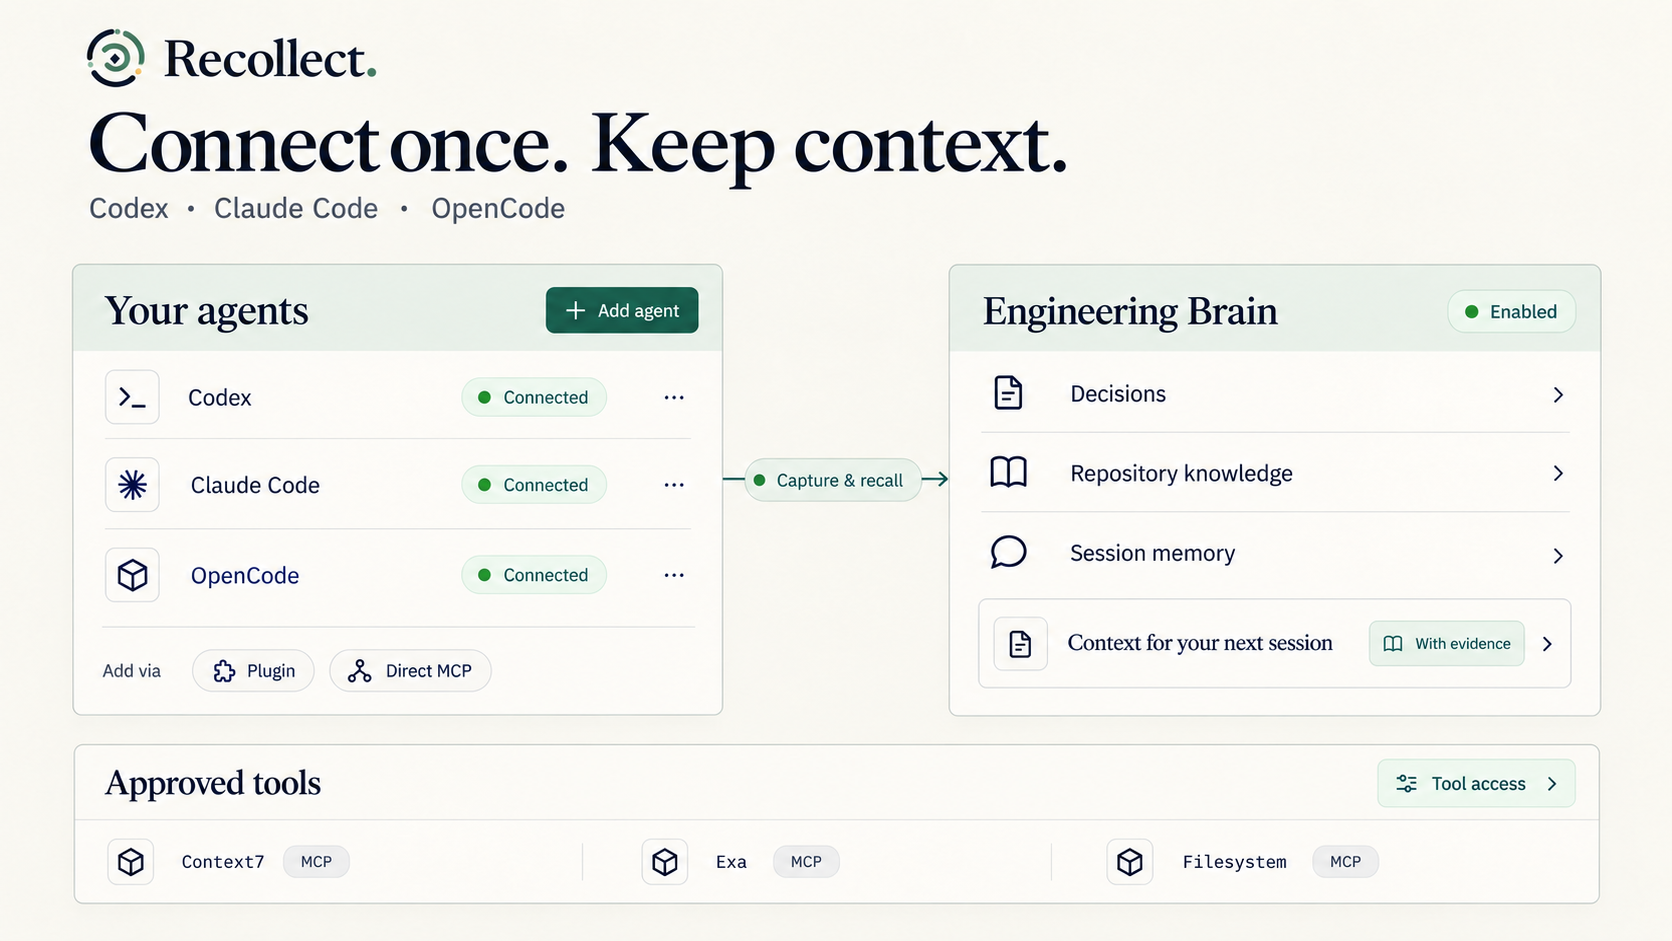Image resolution: width=1672 pixels, height=941 pixels.
Task: Click the Repository knowledge label
Action: (1181, 473)
